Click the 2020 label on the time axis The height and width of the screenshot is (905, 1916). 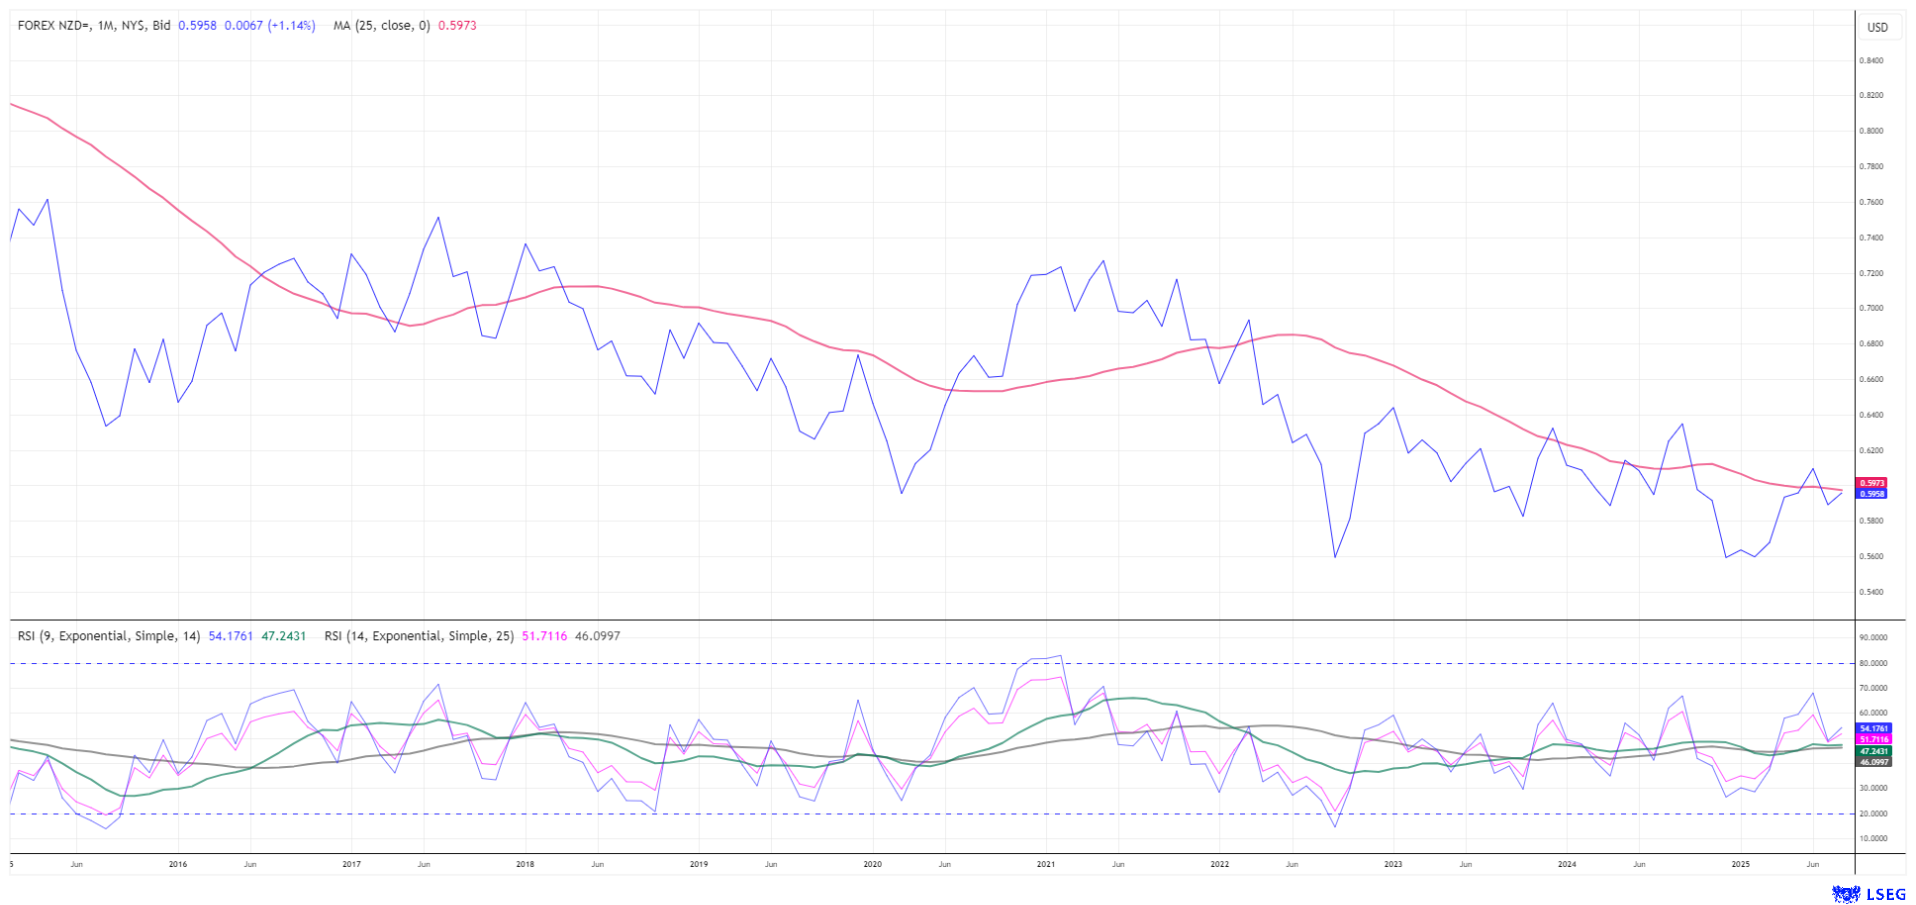coord(872,864)
